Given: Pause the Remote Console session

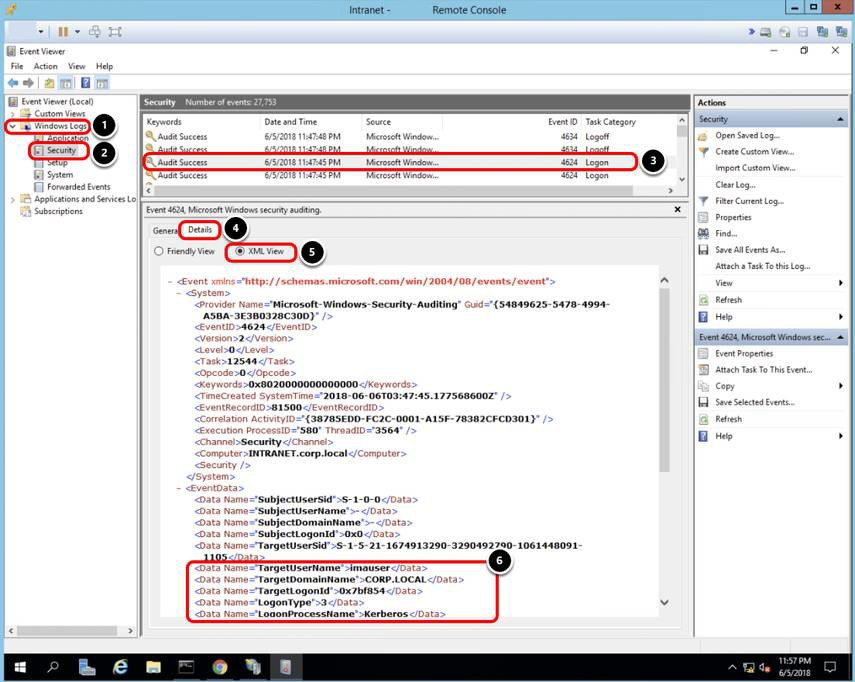Looking at the screenshot, I should click(61, 31).
